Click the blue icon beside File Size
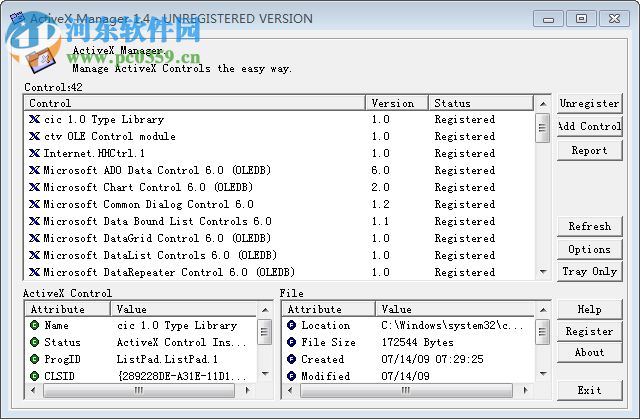 (x=291, y=342)
